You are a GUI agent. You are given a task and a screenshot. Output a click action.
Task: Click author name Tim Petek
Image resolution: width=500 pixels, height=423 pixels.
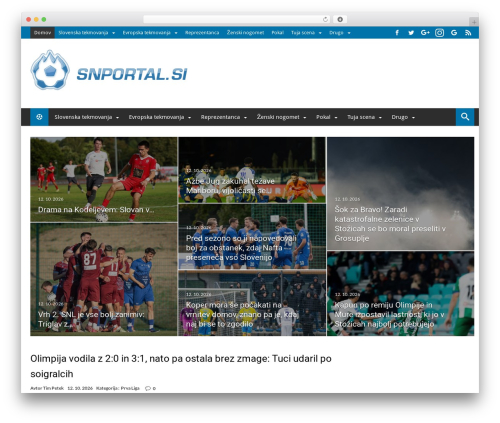click(53, 388)
